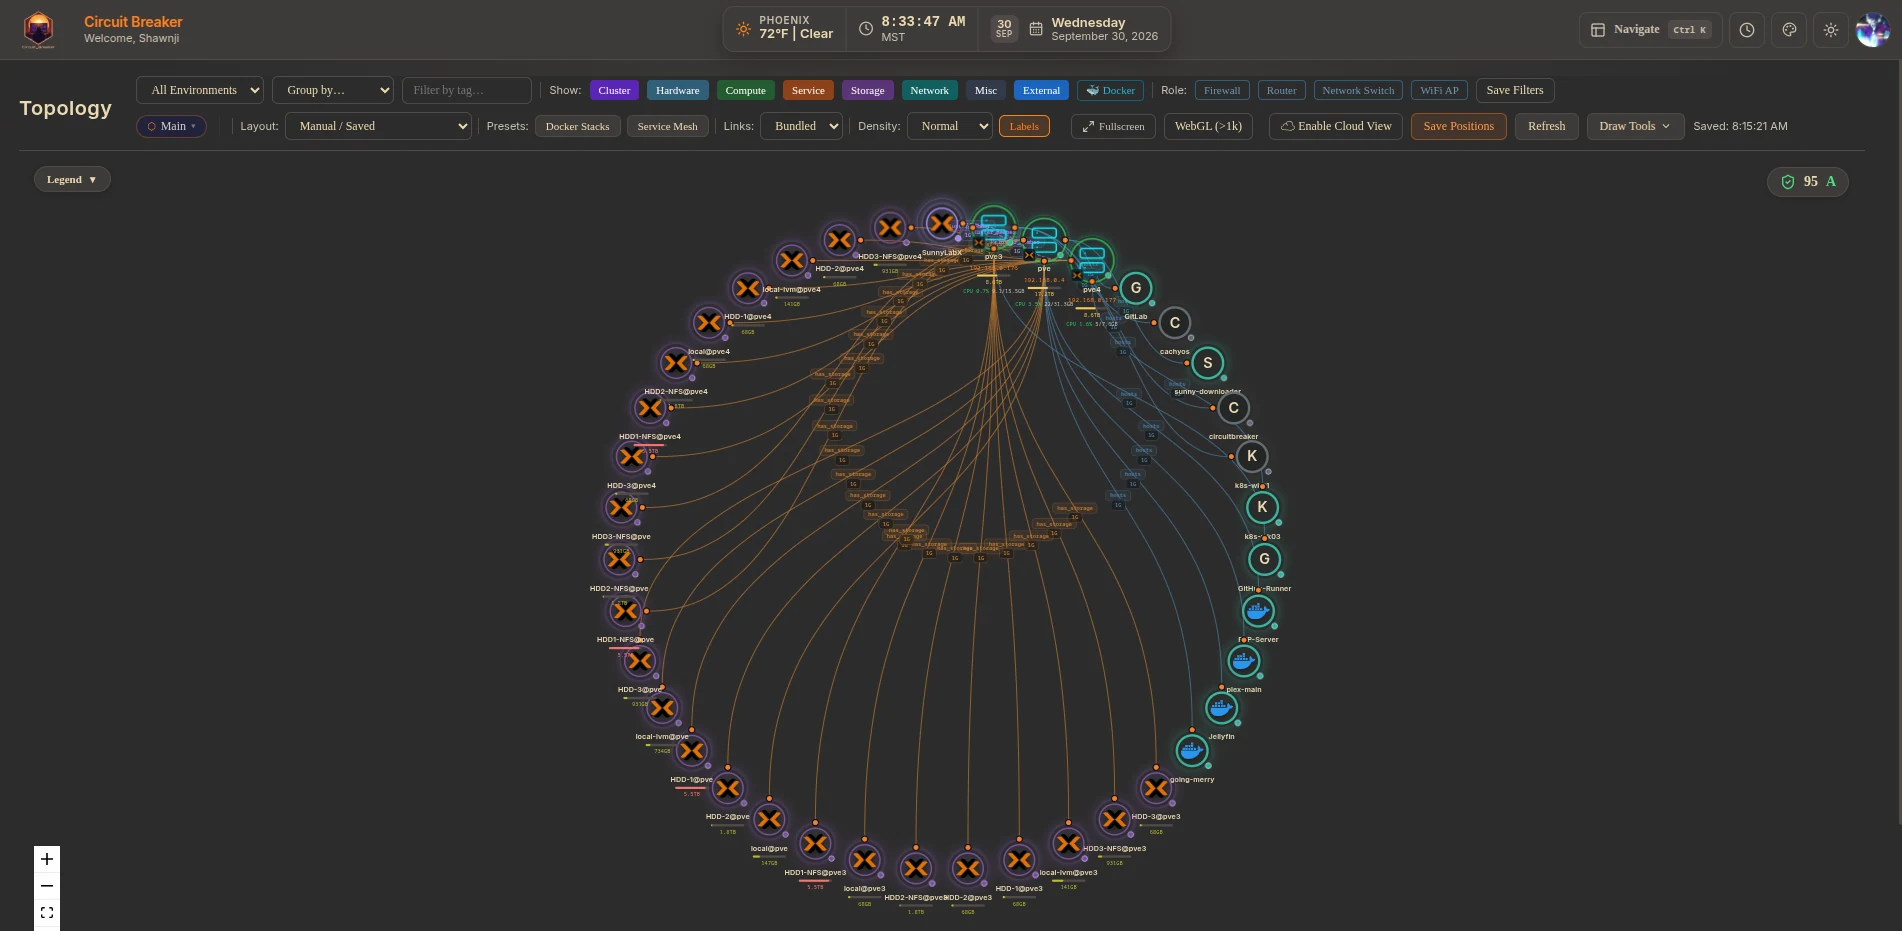This screenshot has height=931, width=1902.
Task: Expand the Legend panel
Action: click(x=72, y=180)
